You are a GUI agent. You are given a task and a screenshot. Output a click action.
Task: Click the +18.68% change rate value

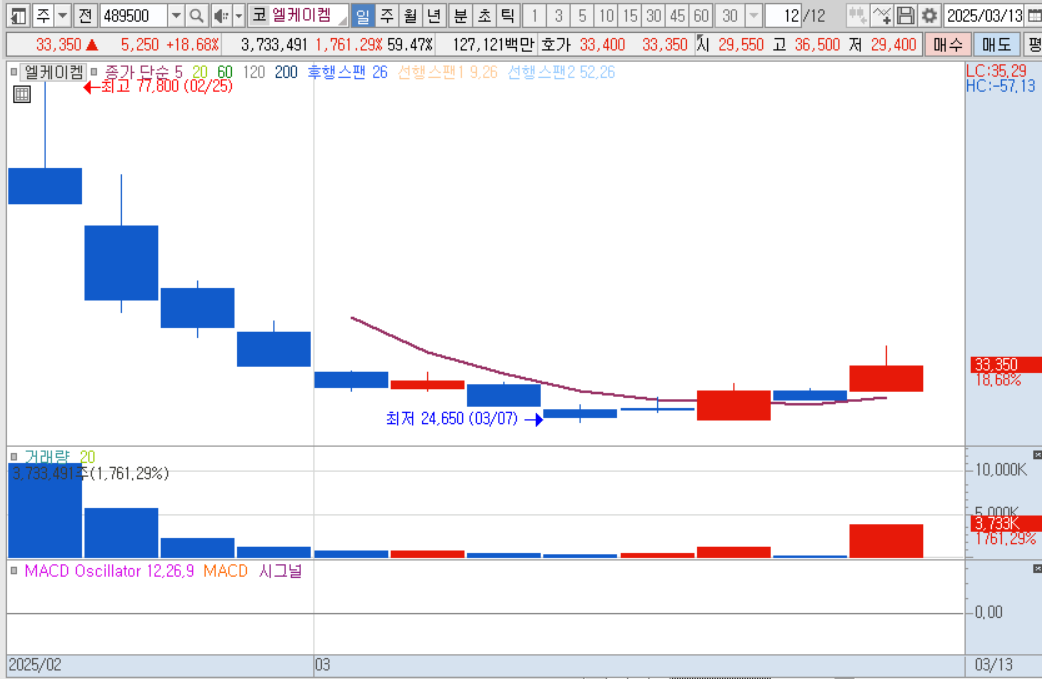point(192,45)
